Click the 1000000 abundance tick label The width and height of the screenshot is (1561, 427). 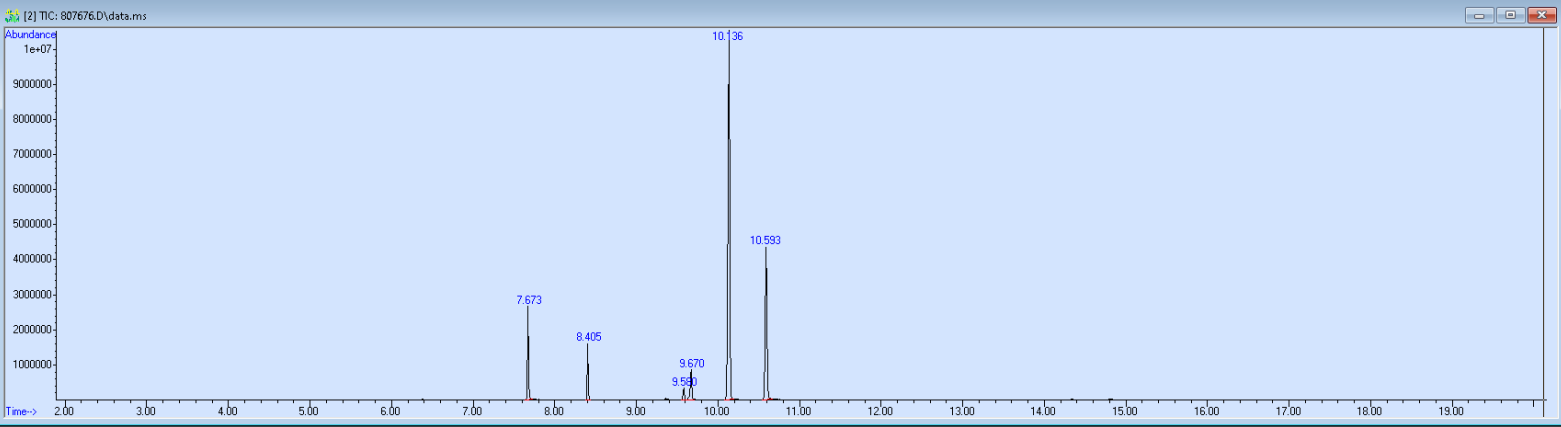[32, 365]
